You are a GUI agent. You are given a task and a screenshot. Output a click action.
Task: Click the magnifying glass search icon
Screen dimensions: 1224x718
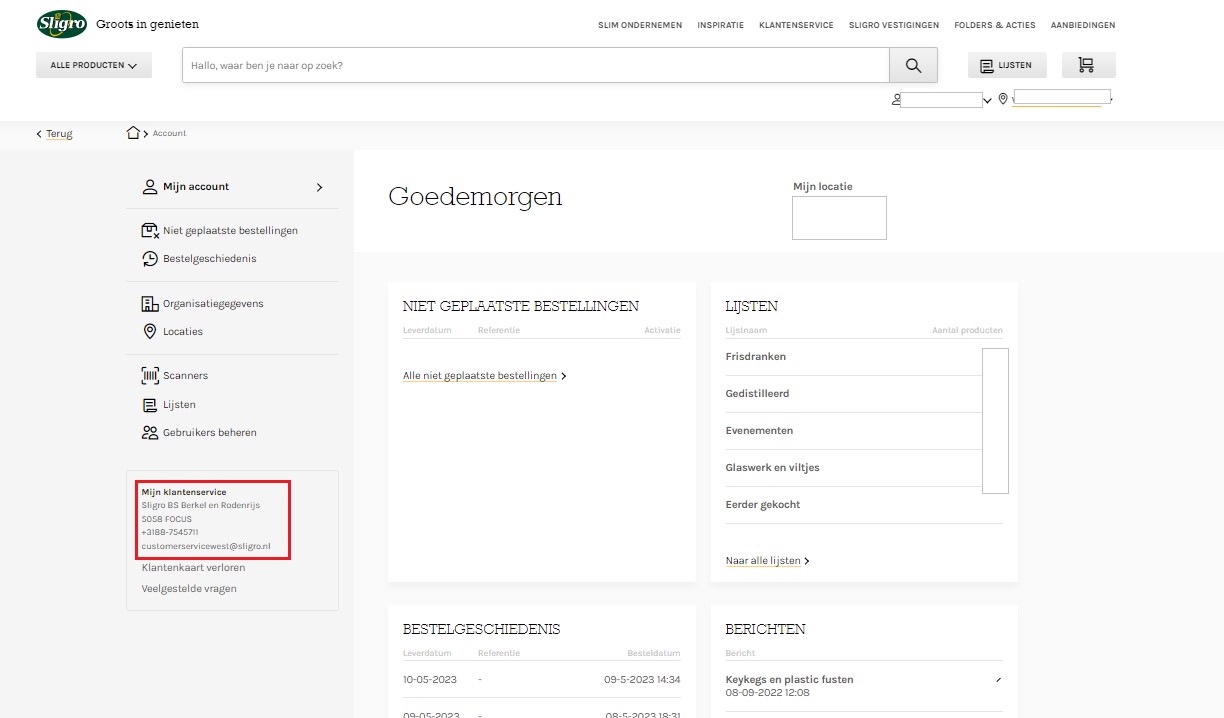click(x=913, y=66)
